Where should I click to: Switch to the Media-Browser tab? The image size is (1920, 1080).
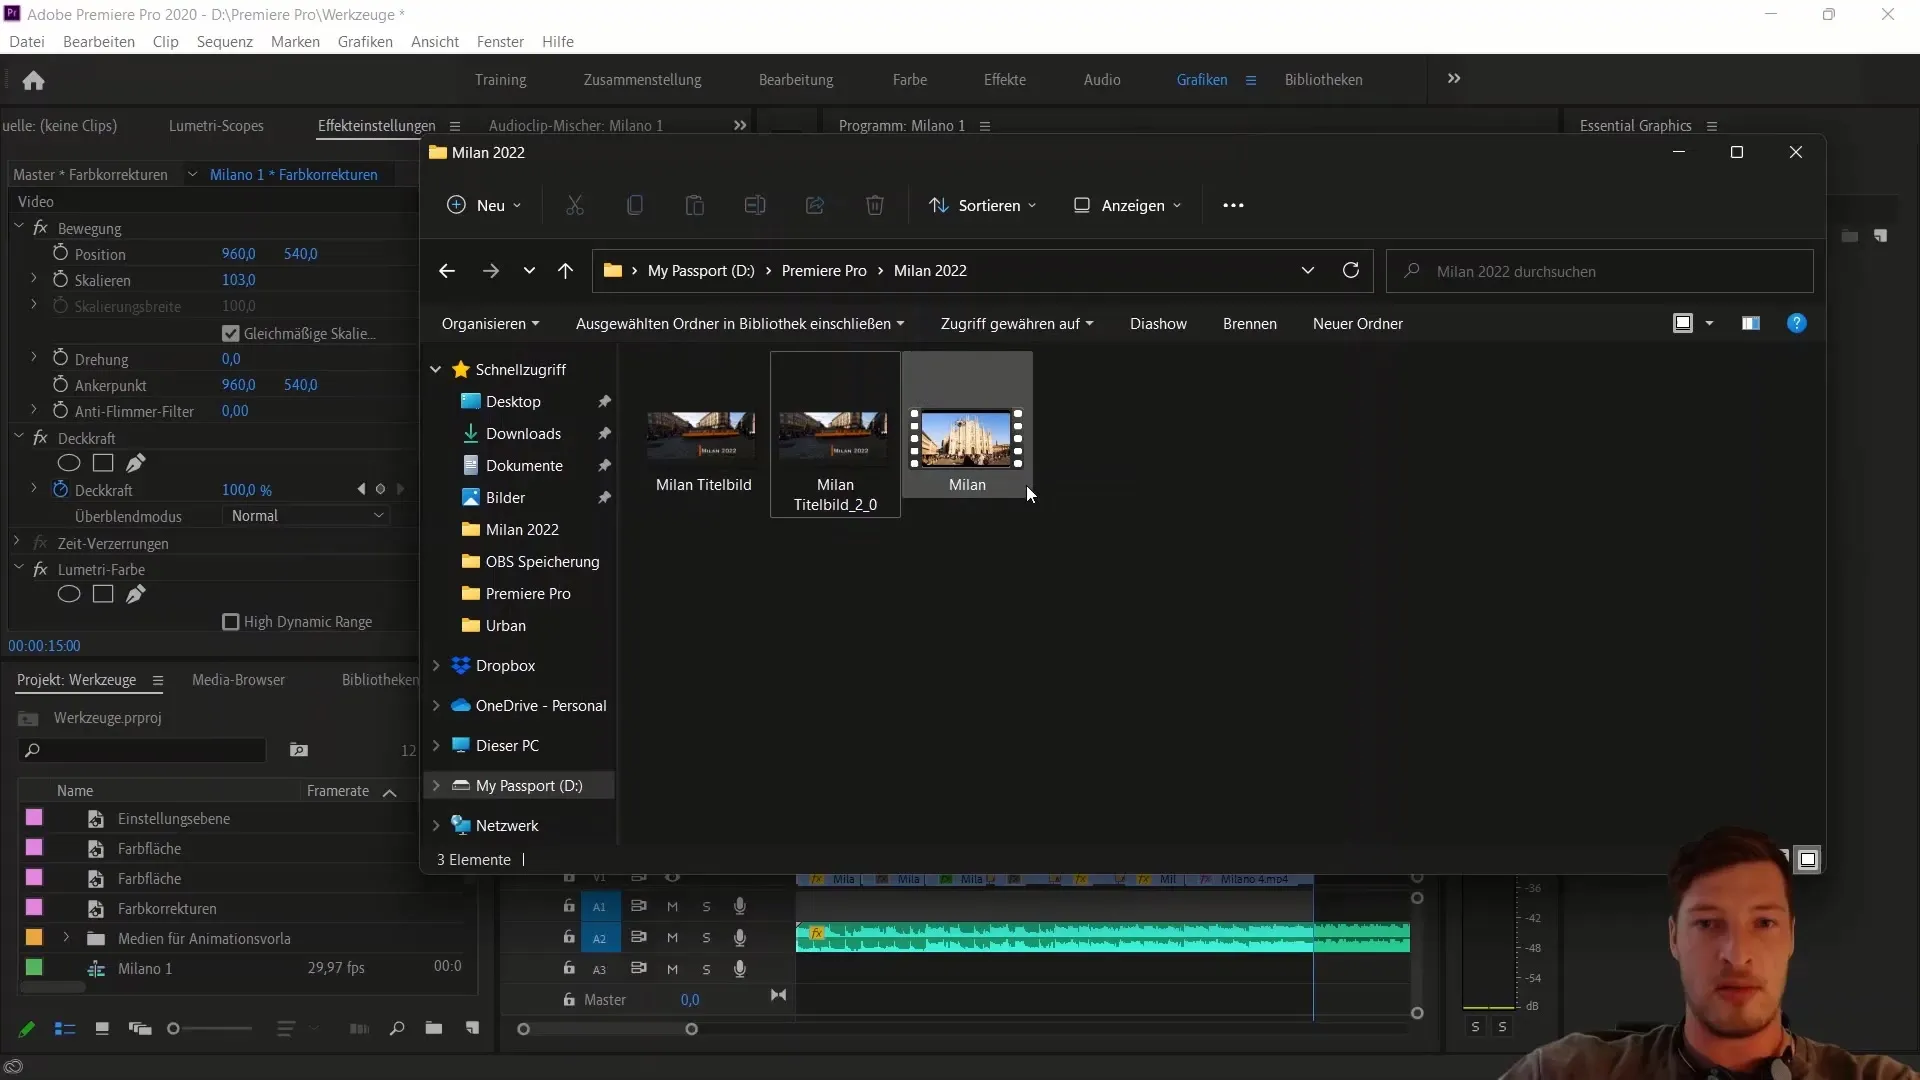[238, 679]
